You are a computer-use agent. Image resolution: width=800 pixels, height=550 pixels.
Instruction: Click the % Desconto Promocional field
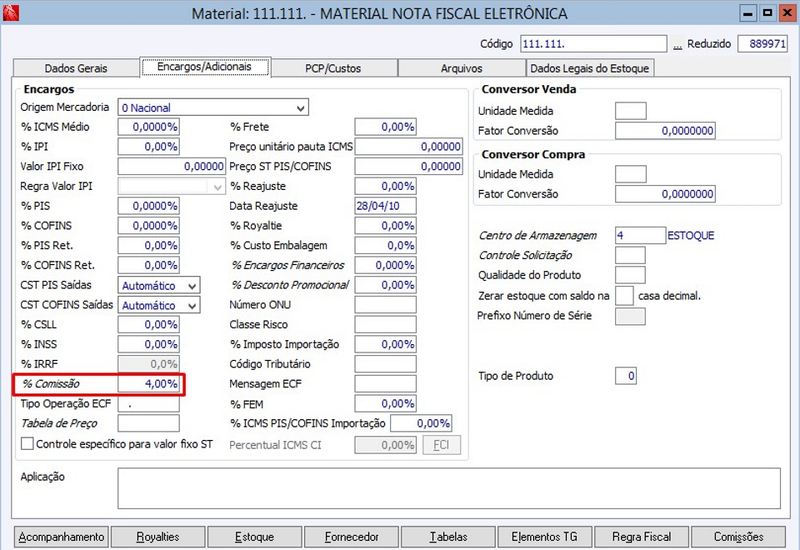[x=386, y=285]
